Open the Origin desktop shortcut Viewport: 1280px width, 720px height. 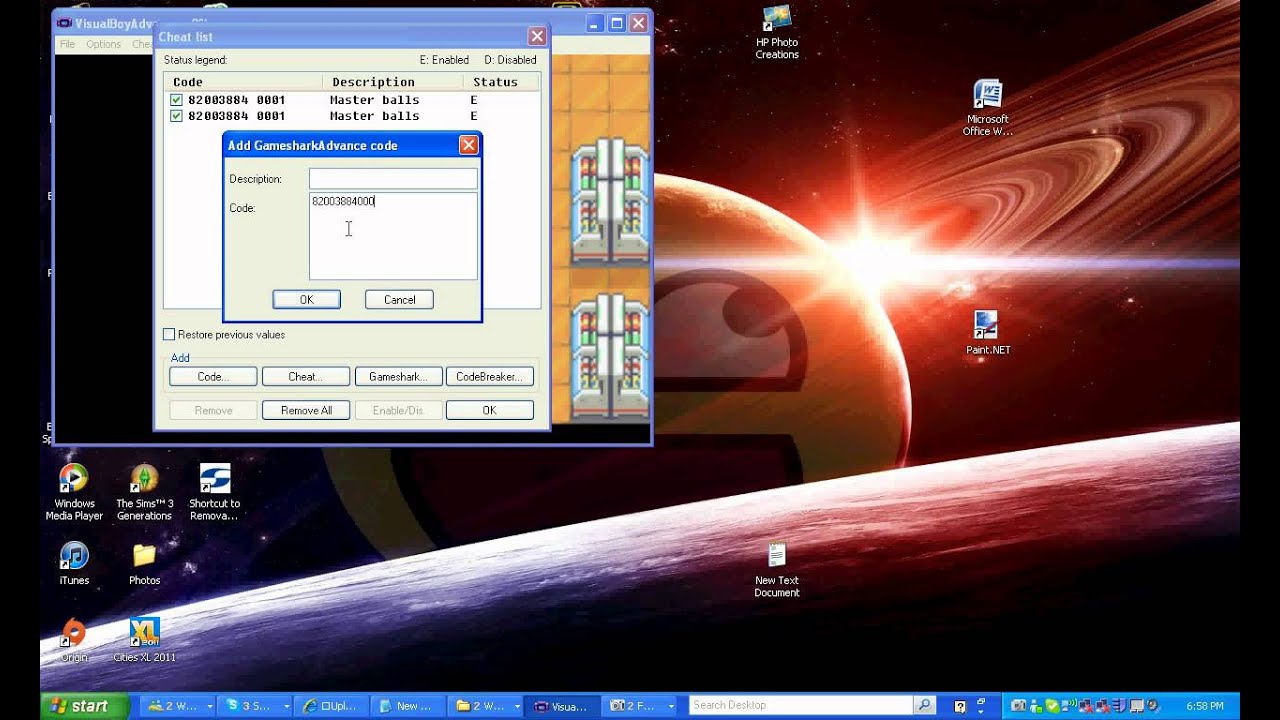(x=74, y=633)
